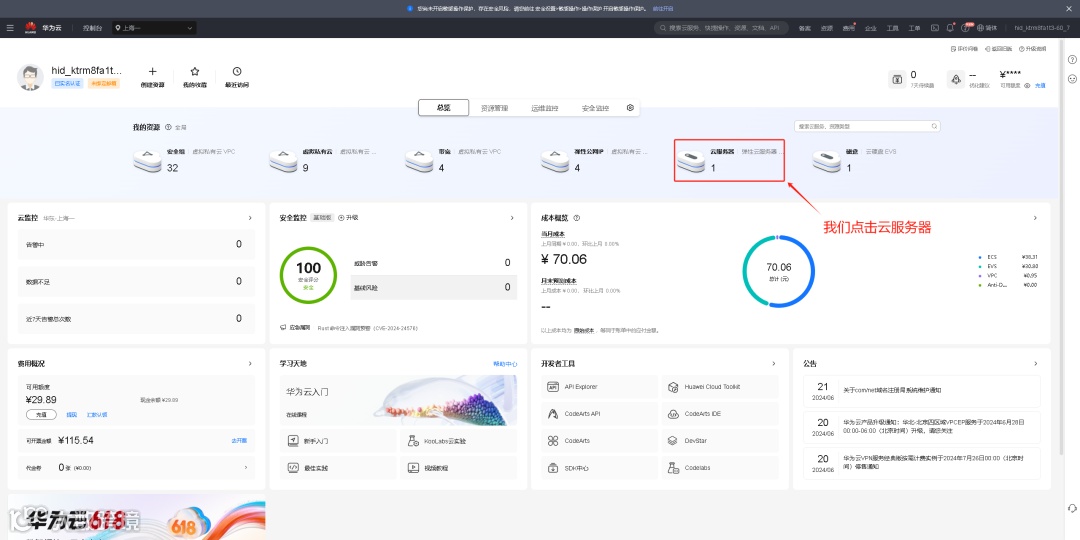Open my favorites star icon

[195, 71]
